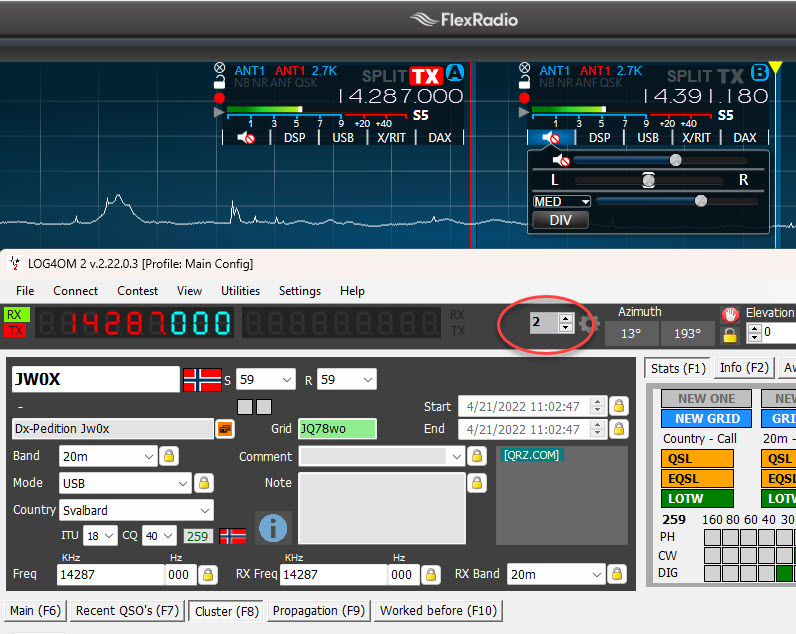Toggle the slice B lock icon
Image resolution: width=796 pixels, height=634 pixels.
pyautogui.click(x=524, y=82)
